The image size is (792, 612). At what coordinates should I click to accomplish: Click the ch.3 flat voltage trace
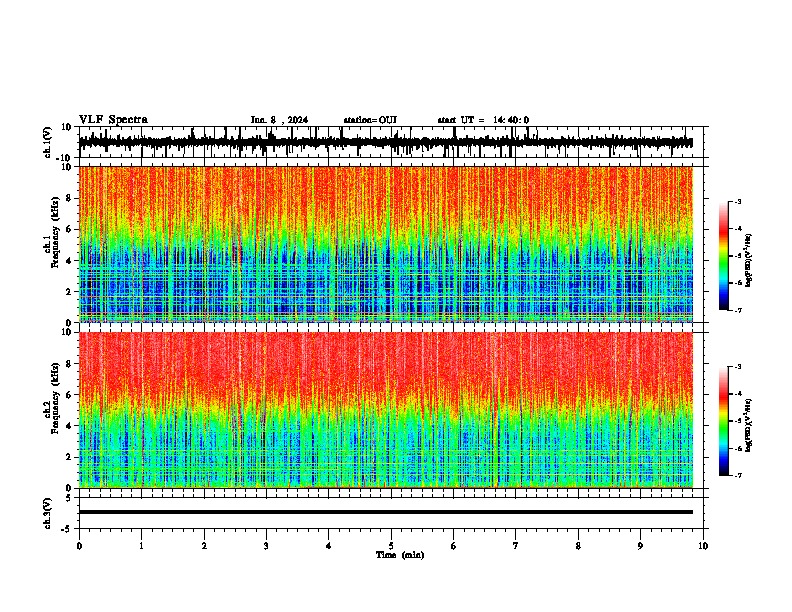[x=385, y=512]
